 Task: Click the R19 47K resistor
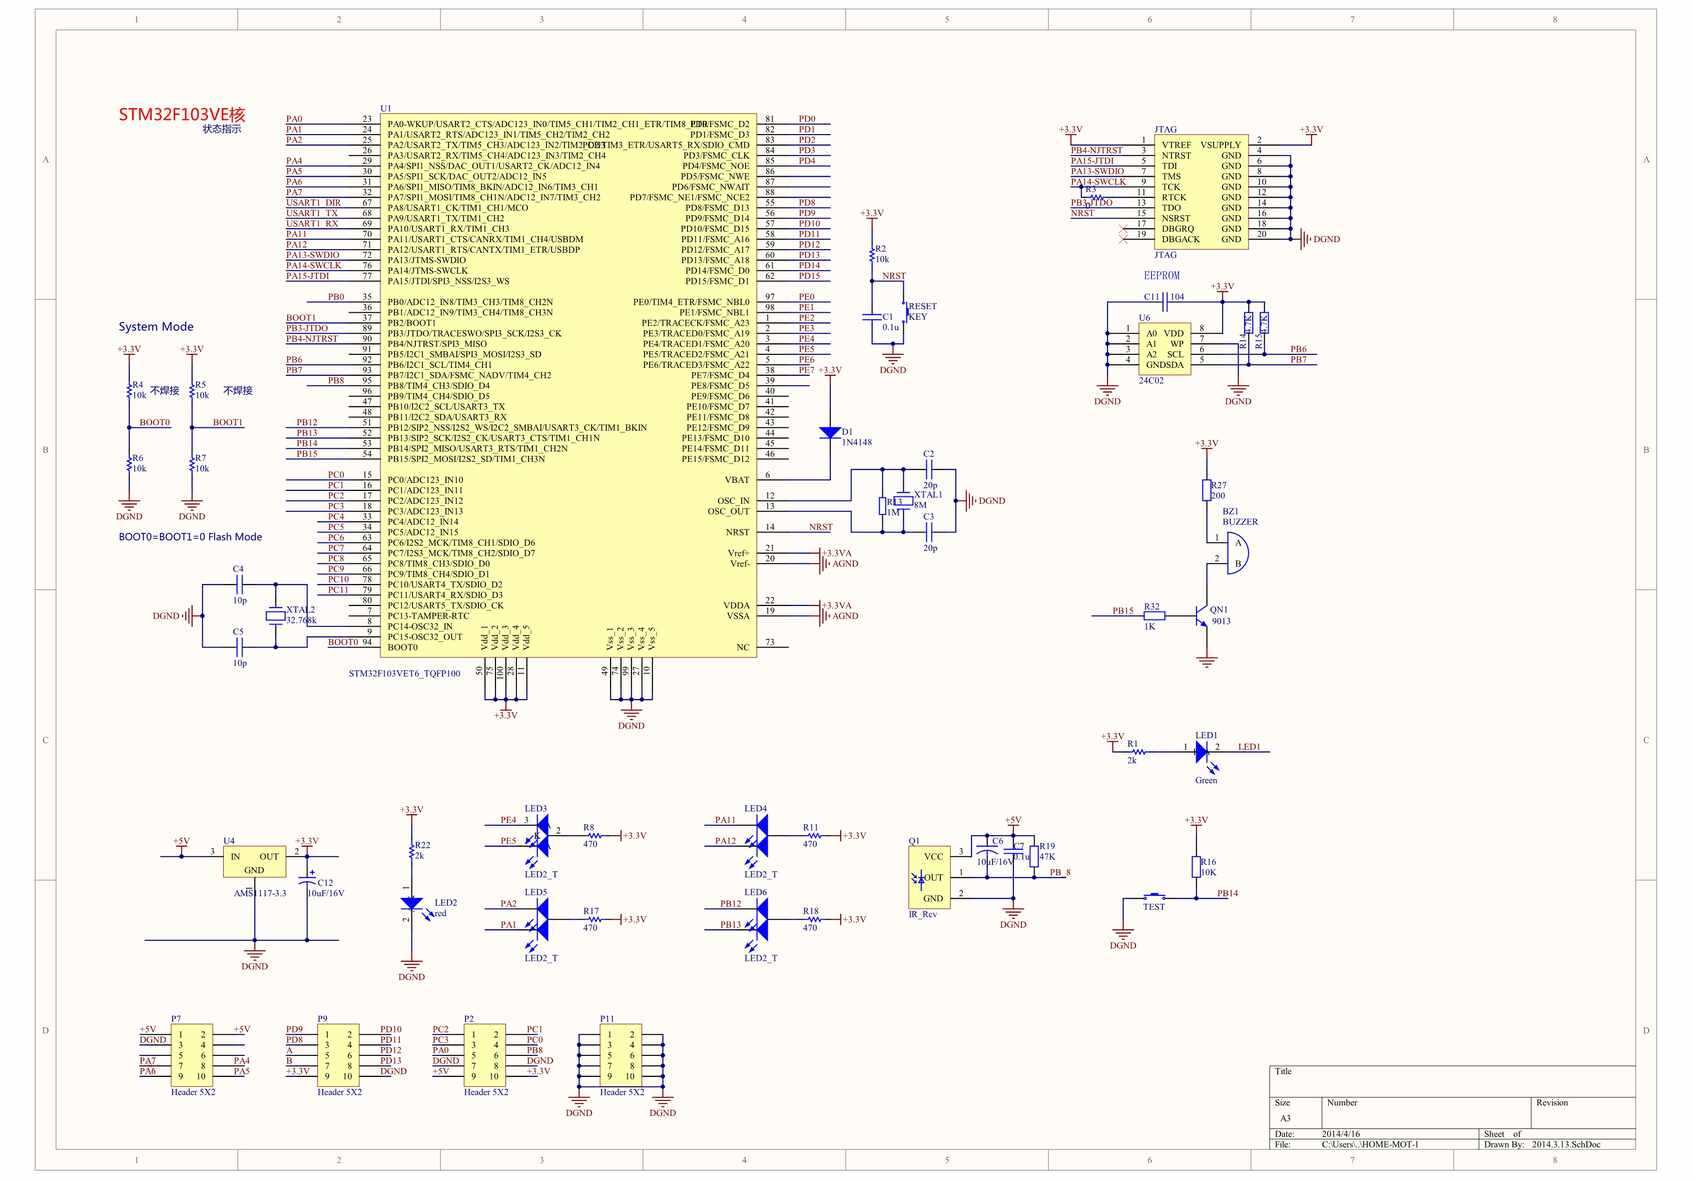tap(1034, 856)
